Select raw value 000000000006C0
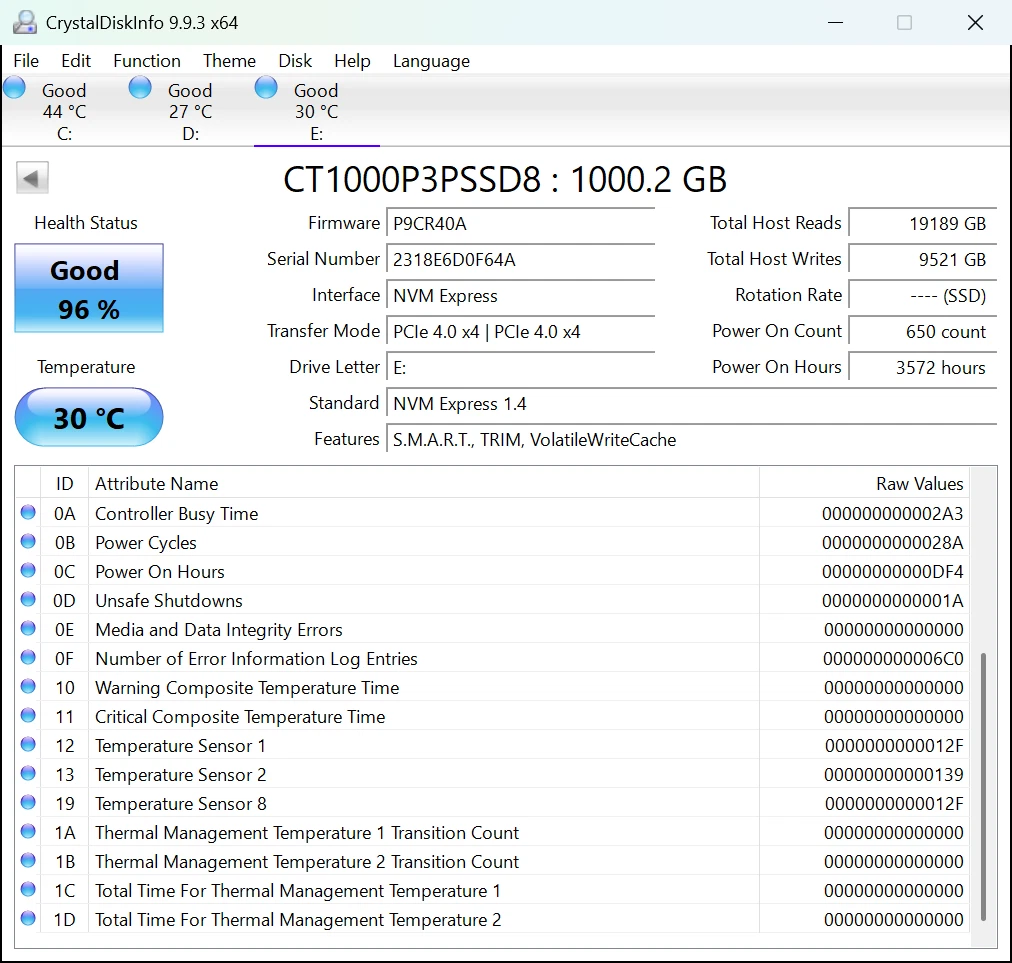 [893, 659]
